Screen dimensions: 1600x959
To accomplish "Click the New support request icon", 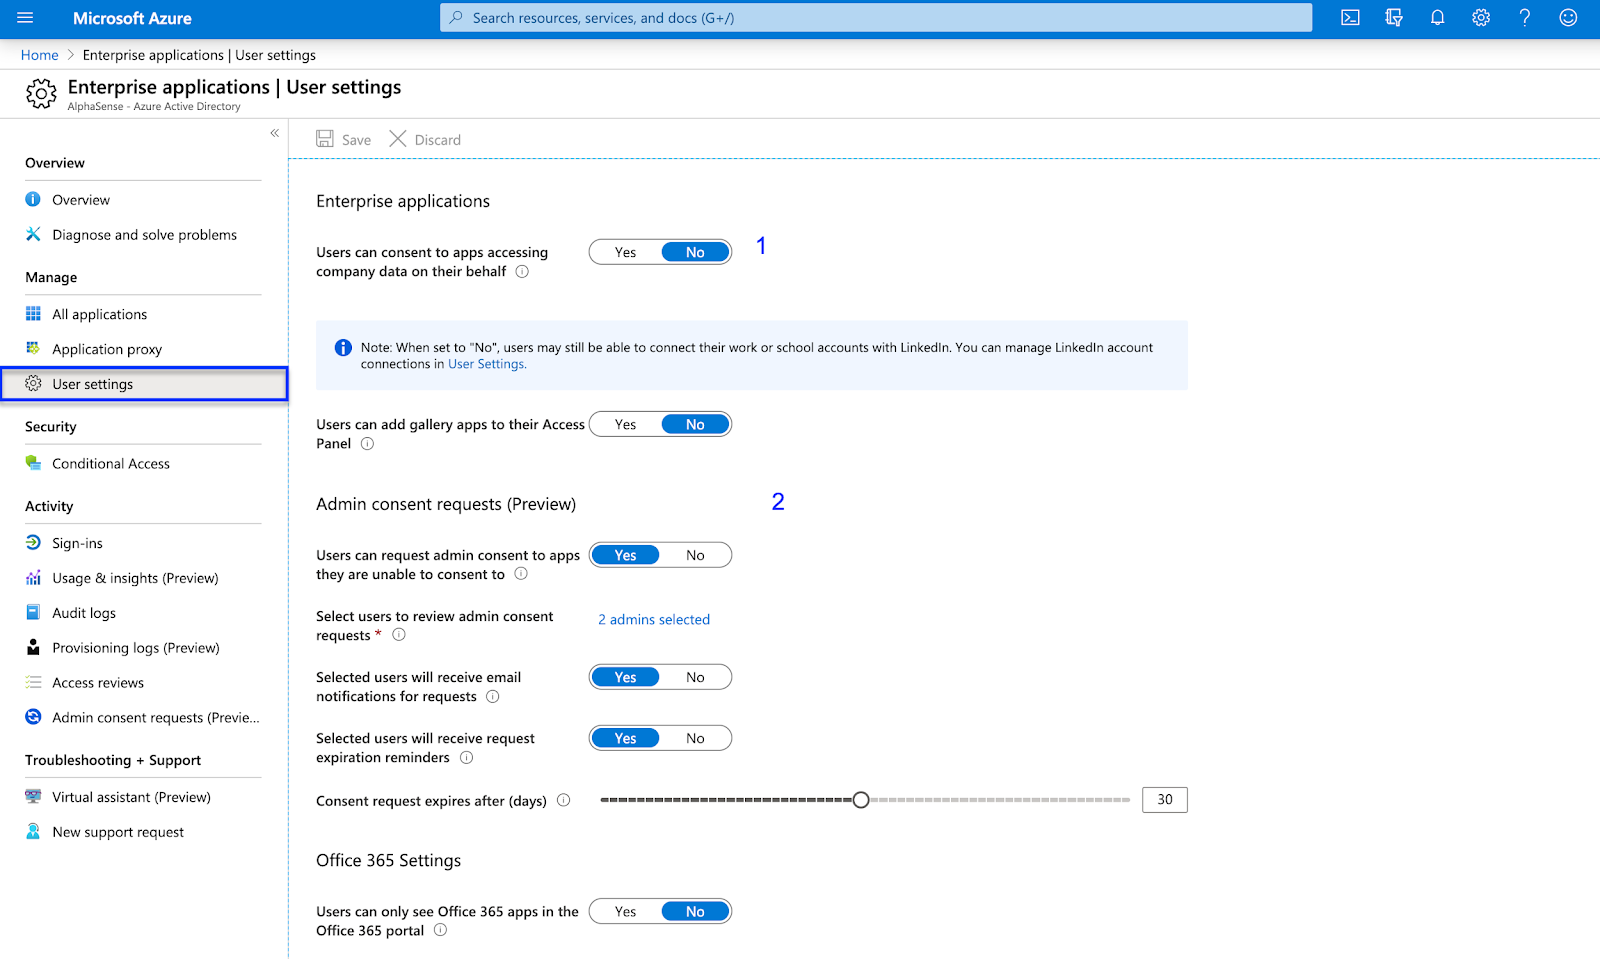I will tap(33, 831).
